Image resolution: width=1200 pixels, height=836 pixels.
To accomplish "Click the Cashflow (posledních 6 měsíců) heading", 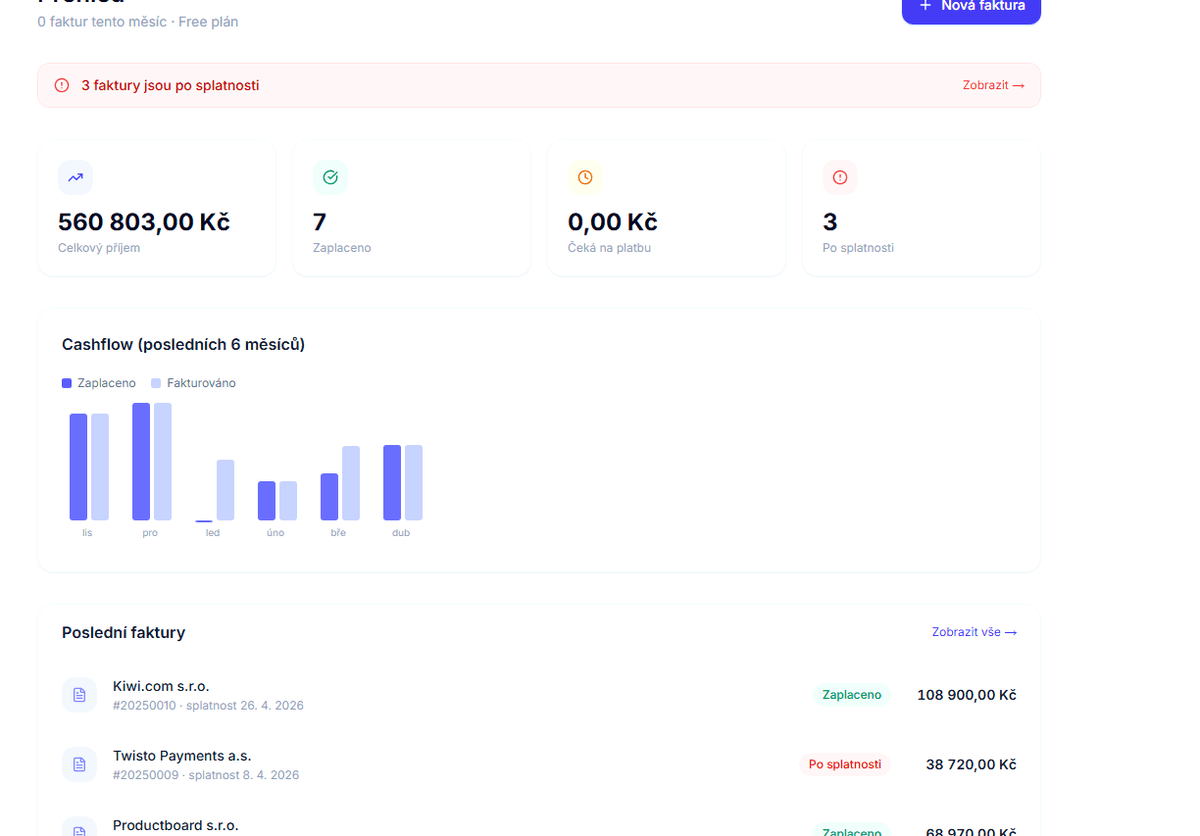I will pyautogui.click(x=183, y=344).
